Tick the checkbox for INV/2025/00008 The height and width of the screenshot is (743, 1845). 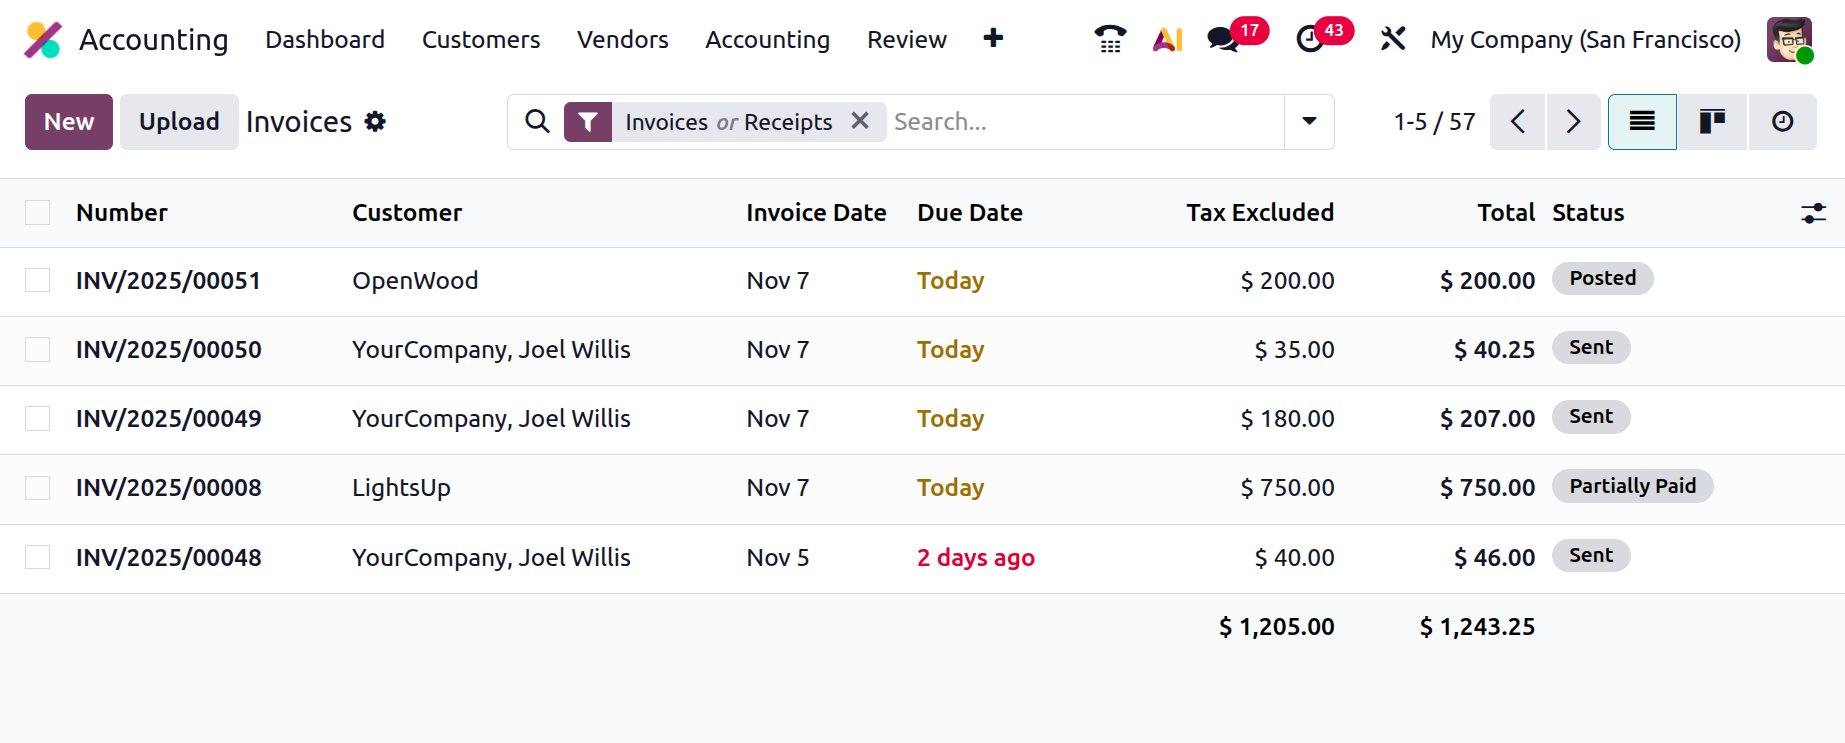38,488
